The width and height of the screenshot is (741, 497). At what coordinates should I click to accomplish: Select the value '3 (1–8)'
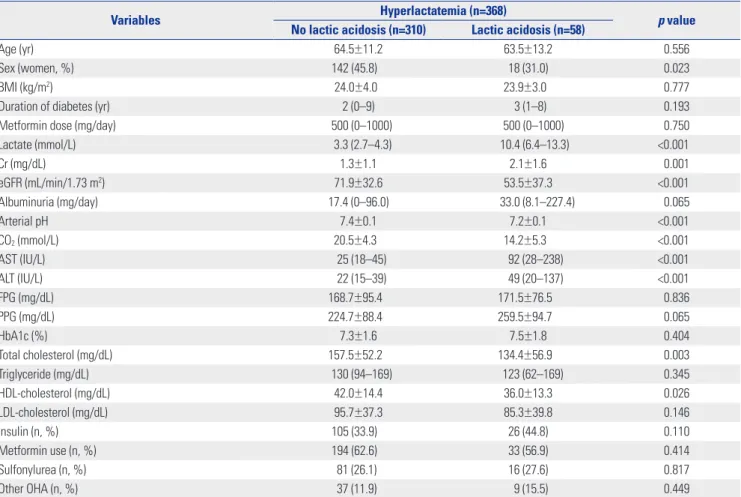[x=530, y=106]
